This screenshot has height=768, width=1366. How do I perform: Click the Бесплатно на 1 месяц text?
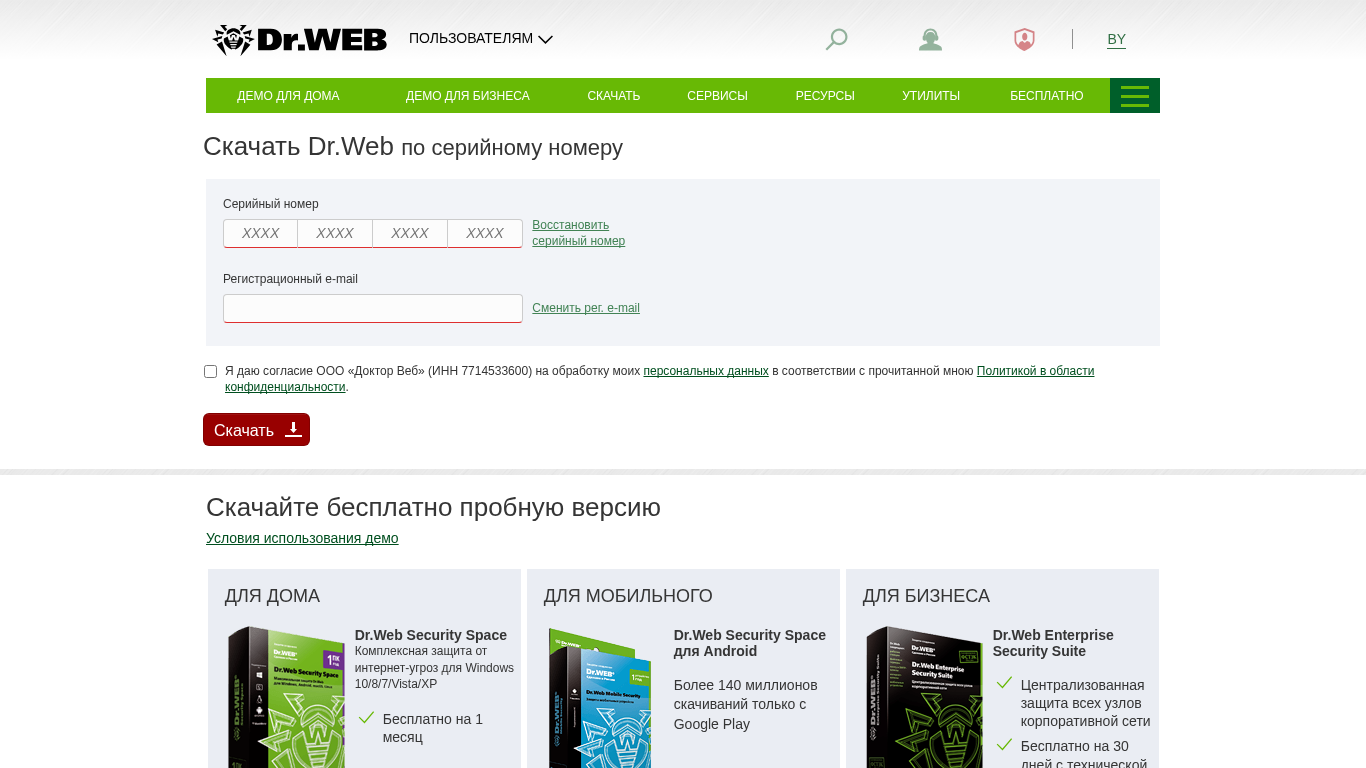click(x=433, y=728)
